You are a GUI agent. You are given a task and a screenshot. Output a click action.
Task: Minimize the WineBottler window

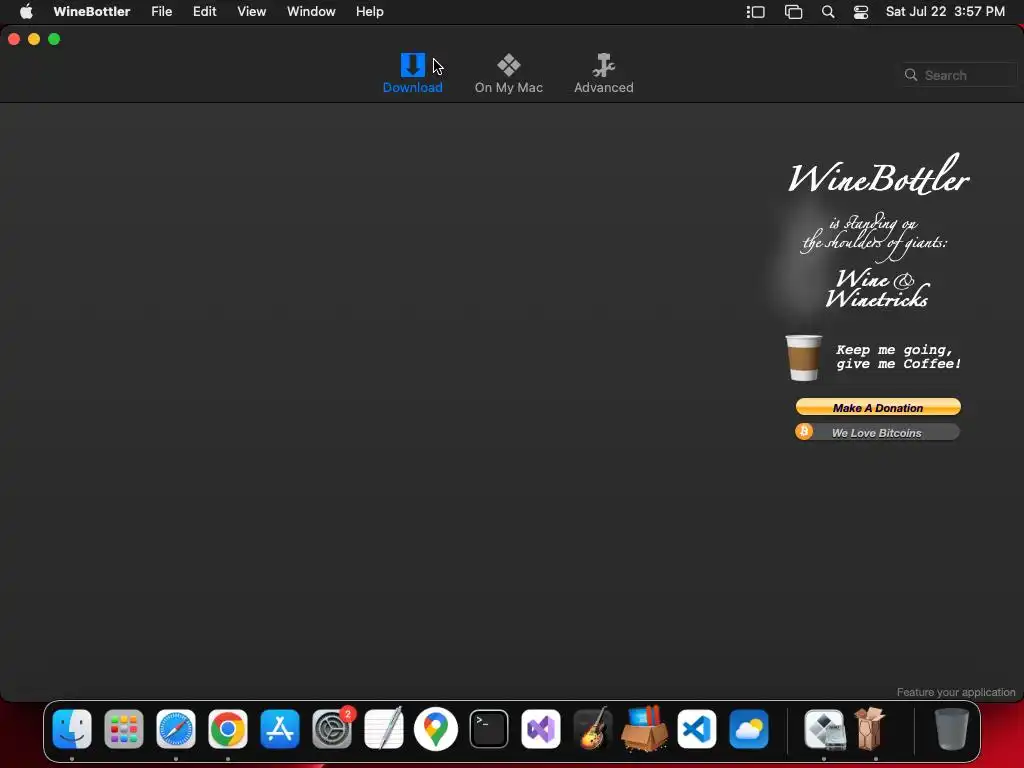pyautogui.click(x=34, y=39)
